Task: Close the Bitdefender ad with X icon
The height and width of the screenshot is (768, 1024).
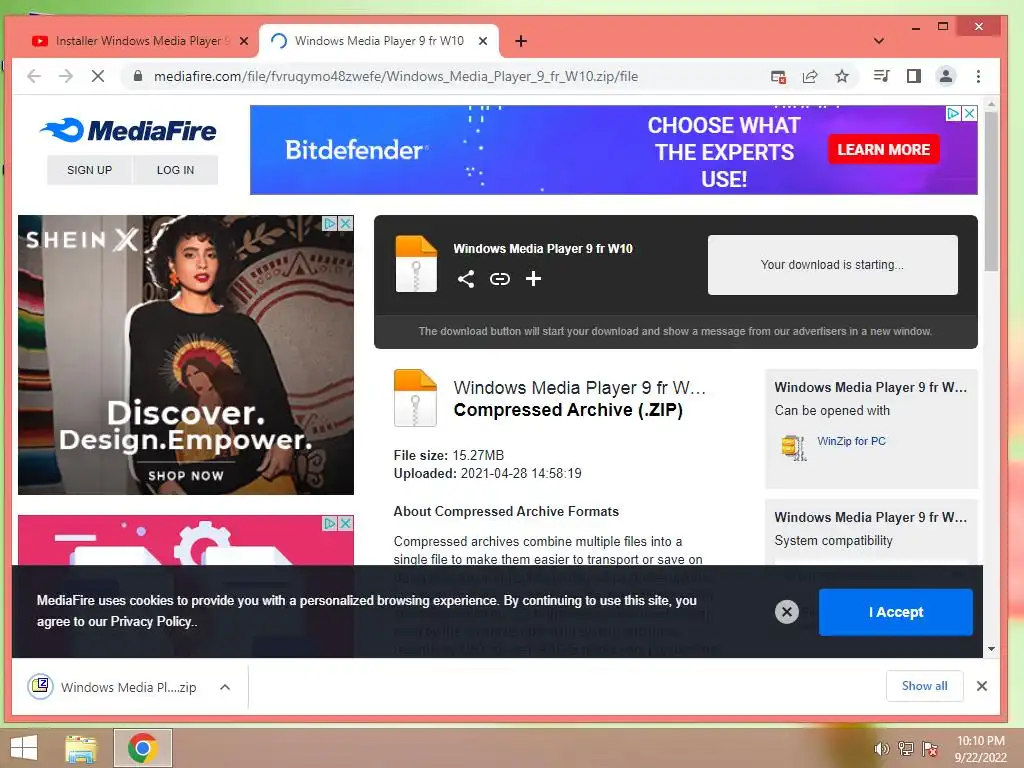Action: click(970, 113)
